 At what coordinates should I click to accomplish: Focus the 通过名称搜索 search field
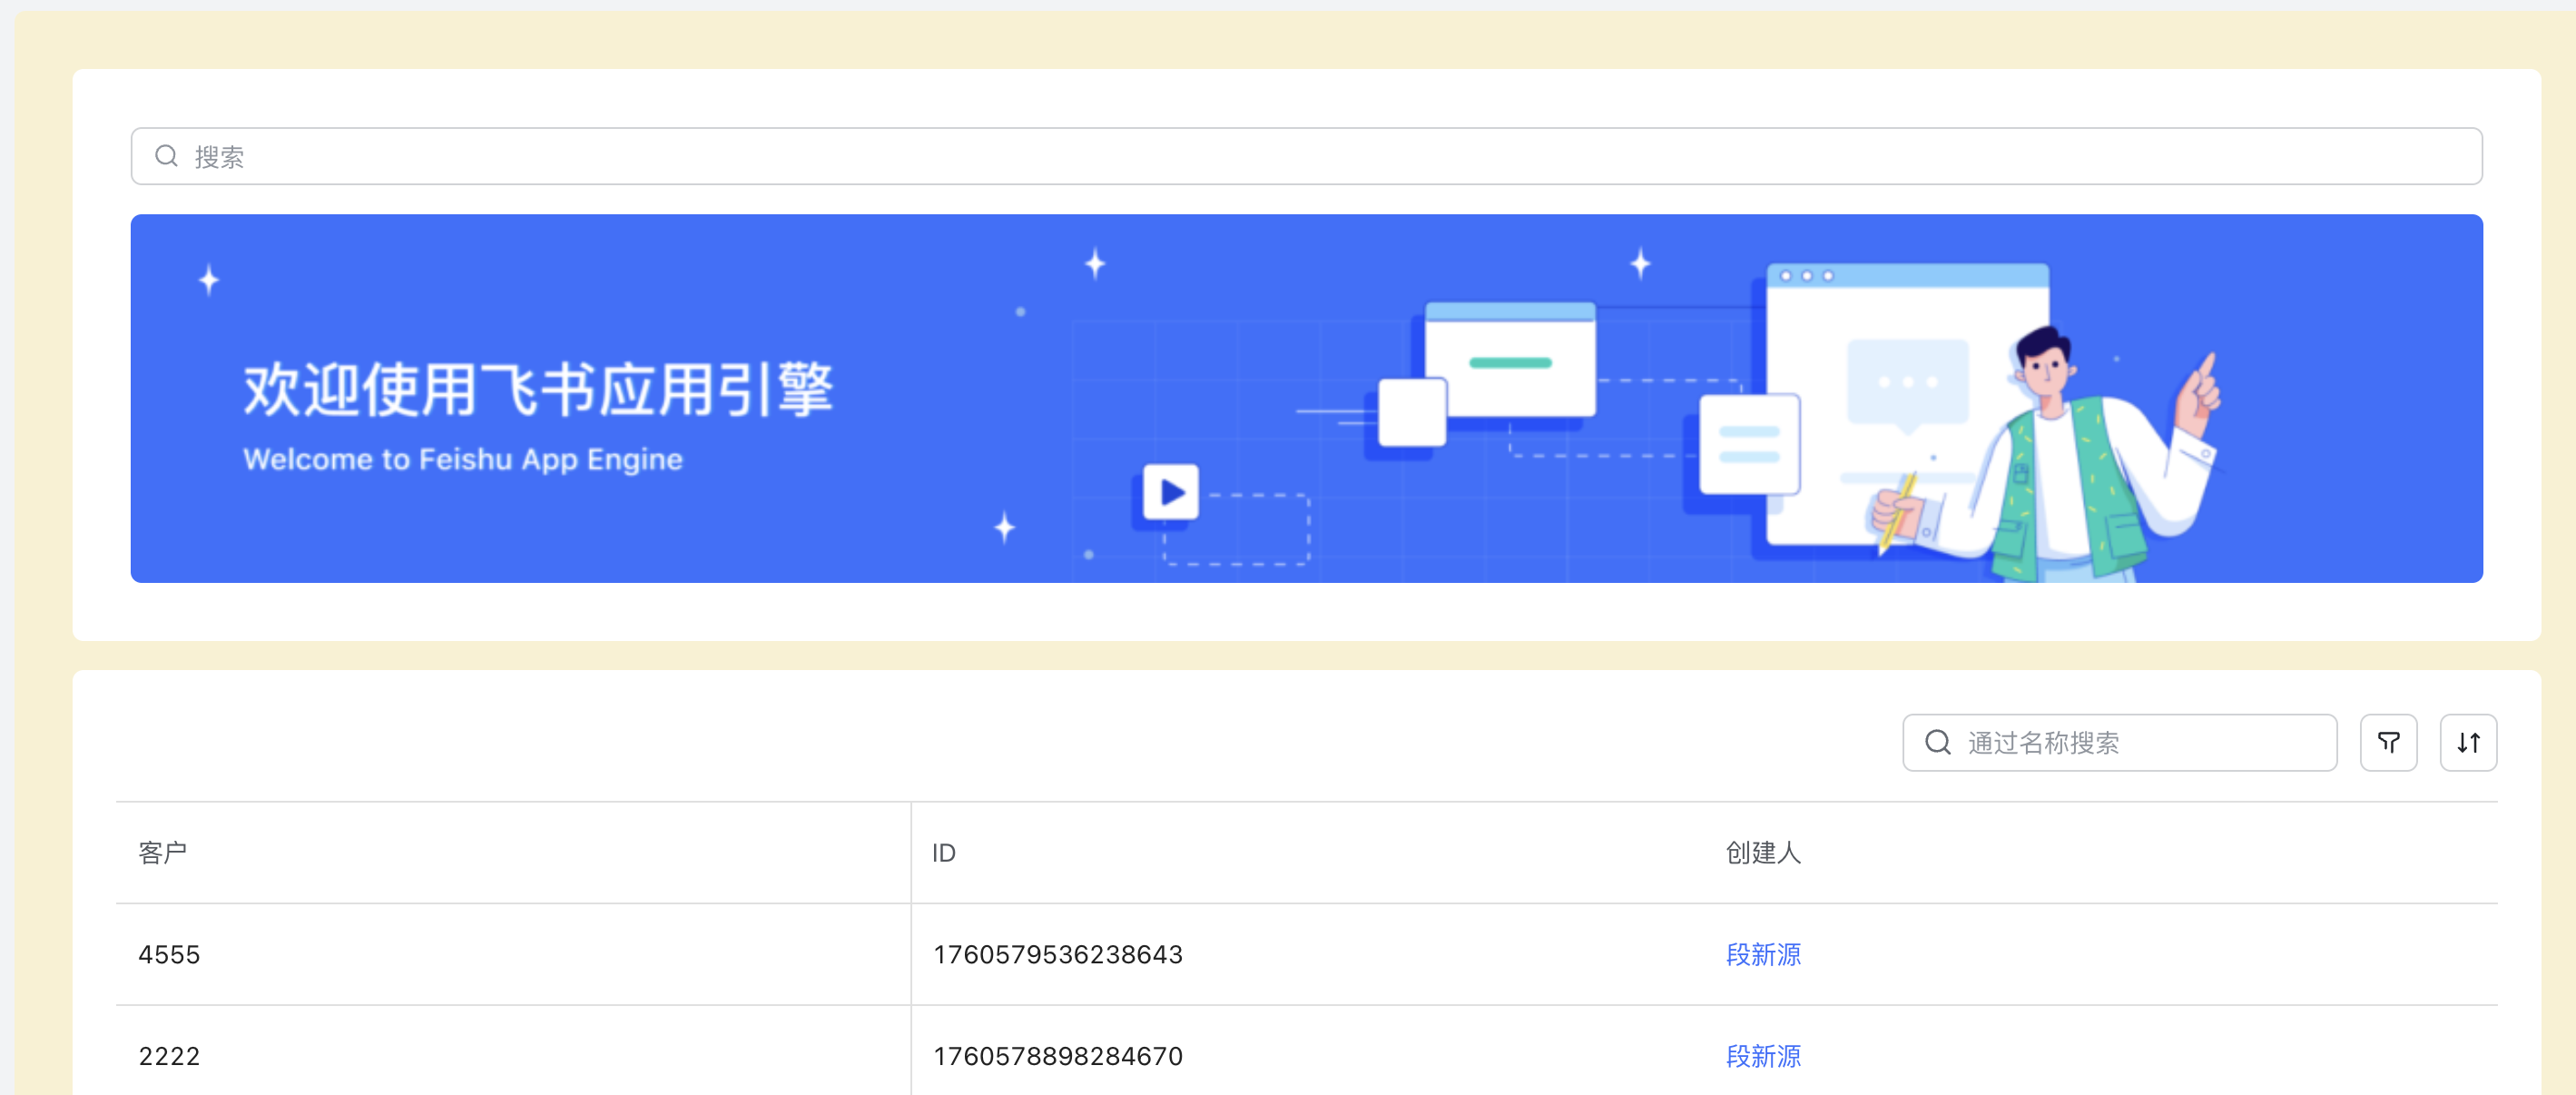coord(2119,742)
